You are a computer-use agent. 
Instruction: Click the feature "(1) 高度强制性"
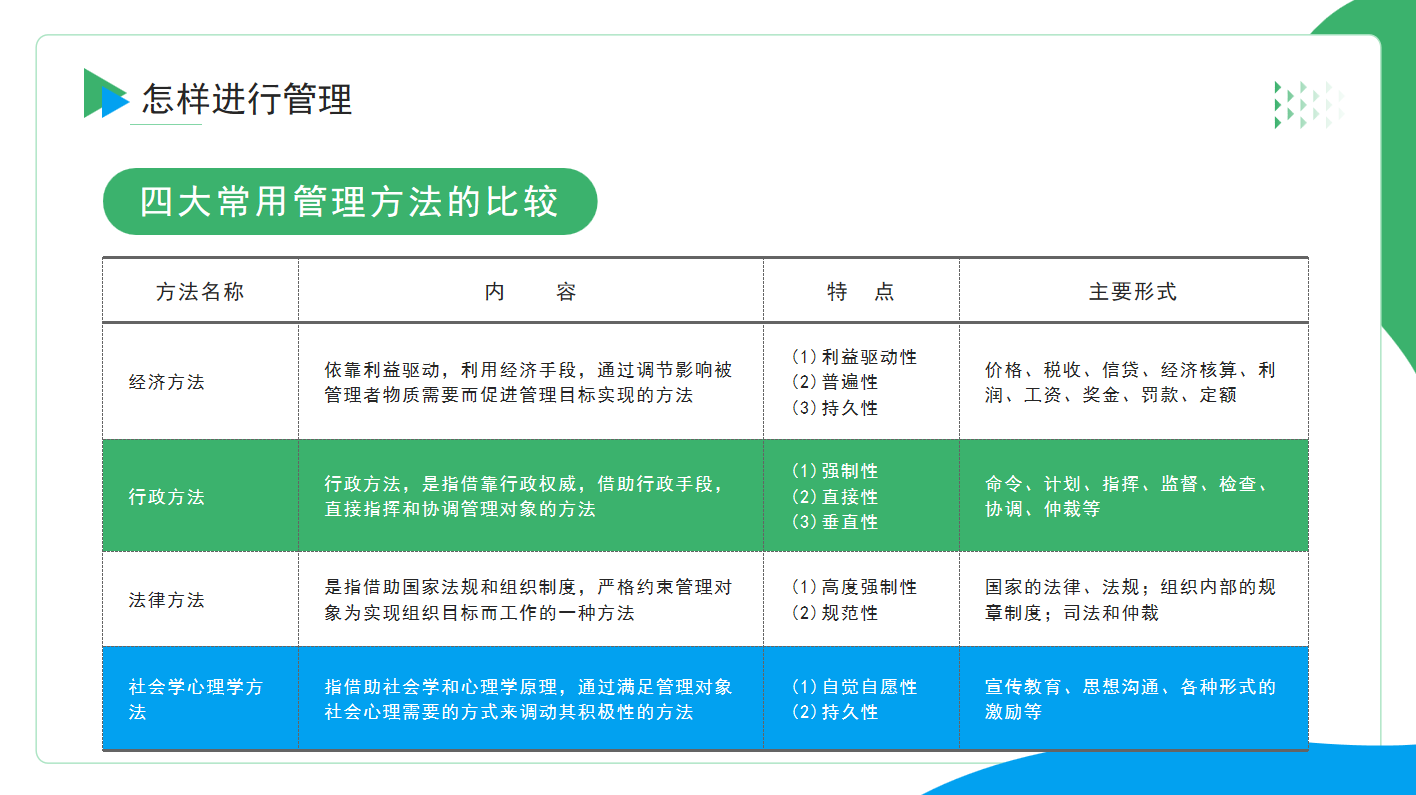click(x=854, y=587)
